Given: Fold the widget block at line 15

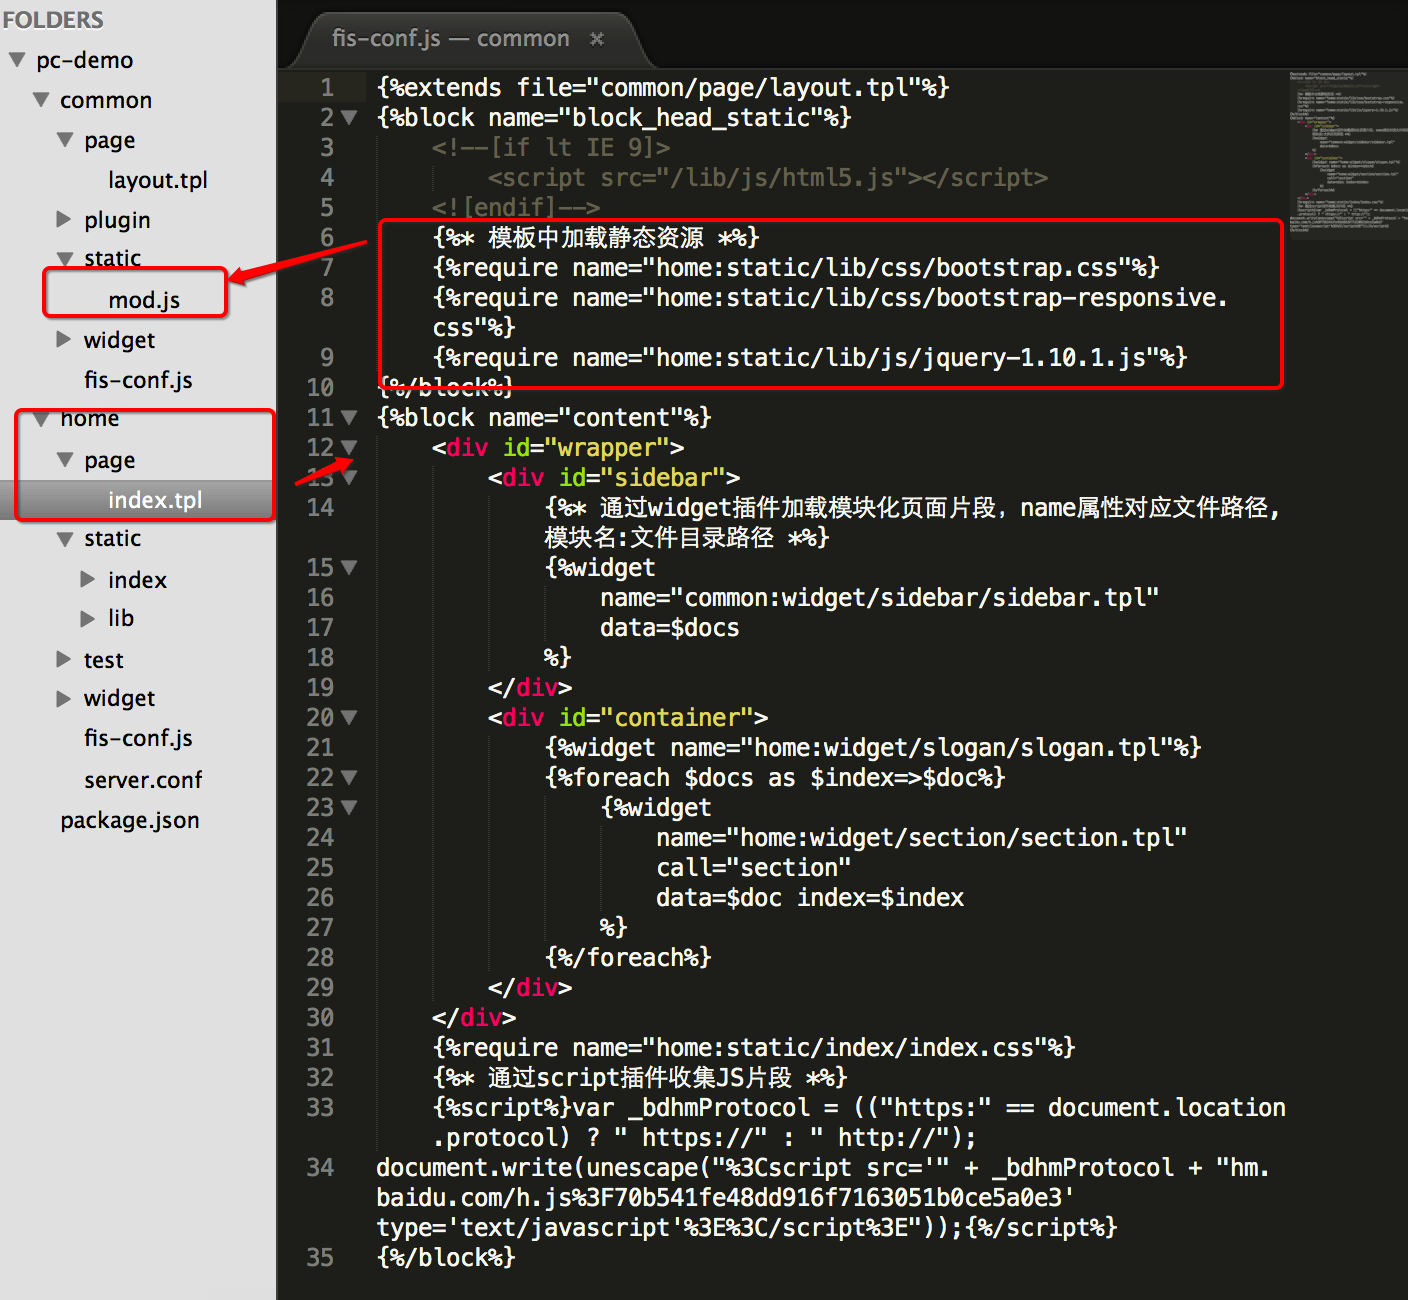Looking at the screenshot, I should pyautogui.click(x=349, y=568).
